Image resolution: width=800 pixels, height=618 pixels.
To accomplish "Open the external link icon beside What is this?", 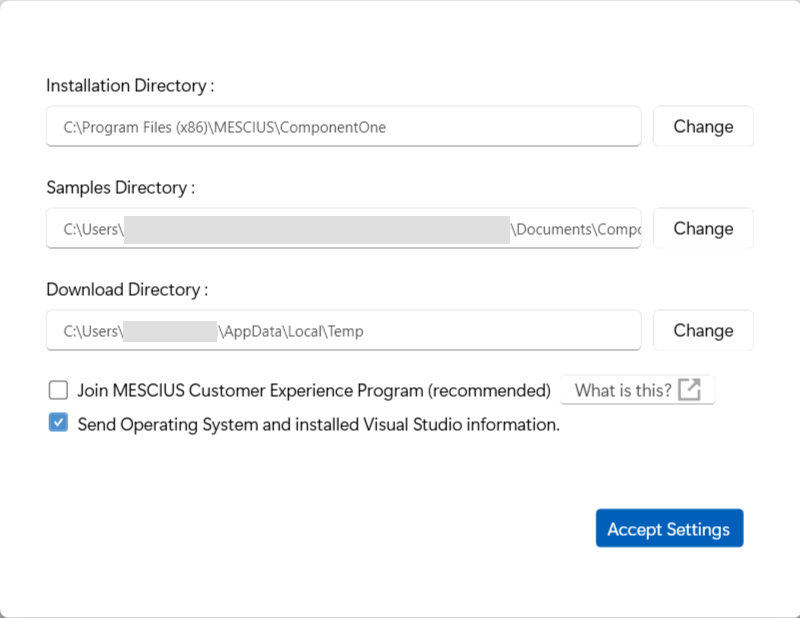I will pyautogui.click(x=689, y=390).
